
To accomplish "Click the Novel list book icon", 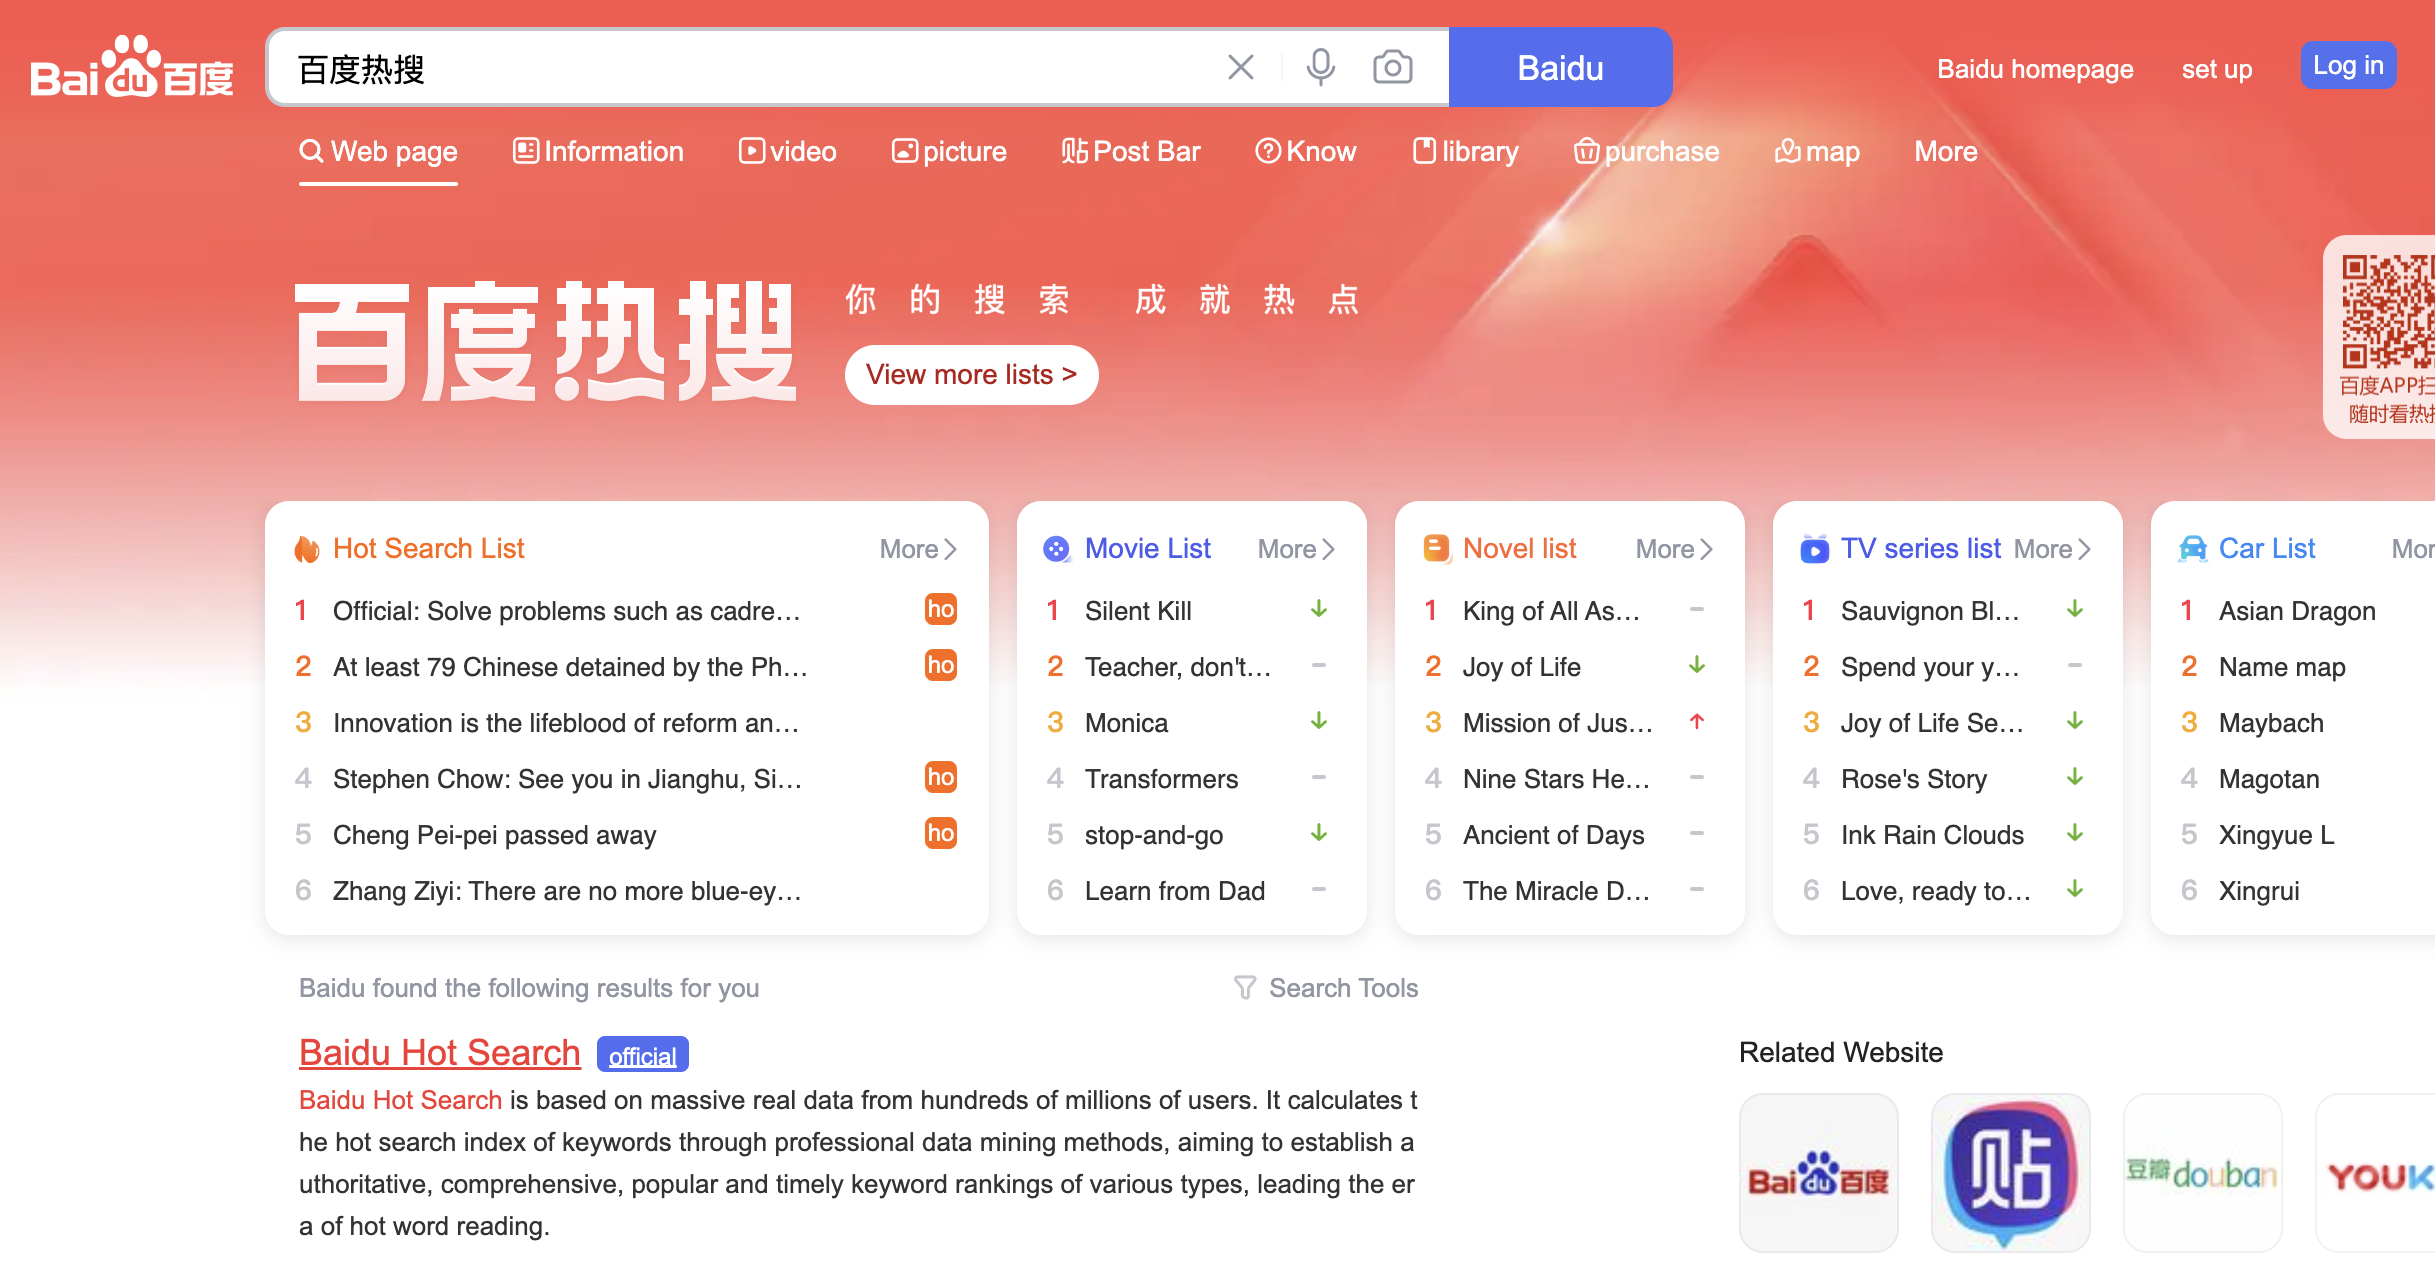I will tap(1435, 548).
